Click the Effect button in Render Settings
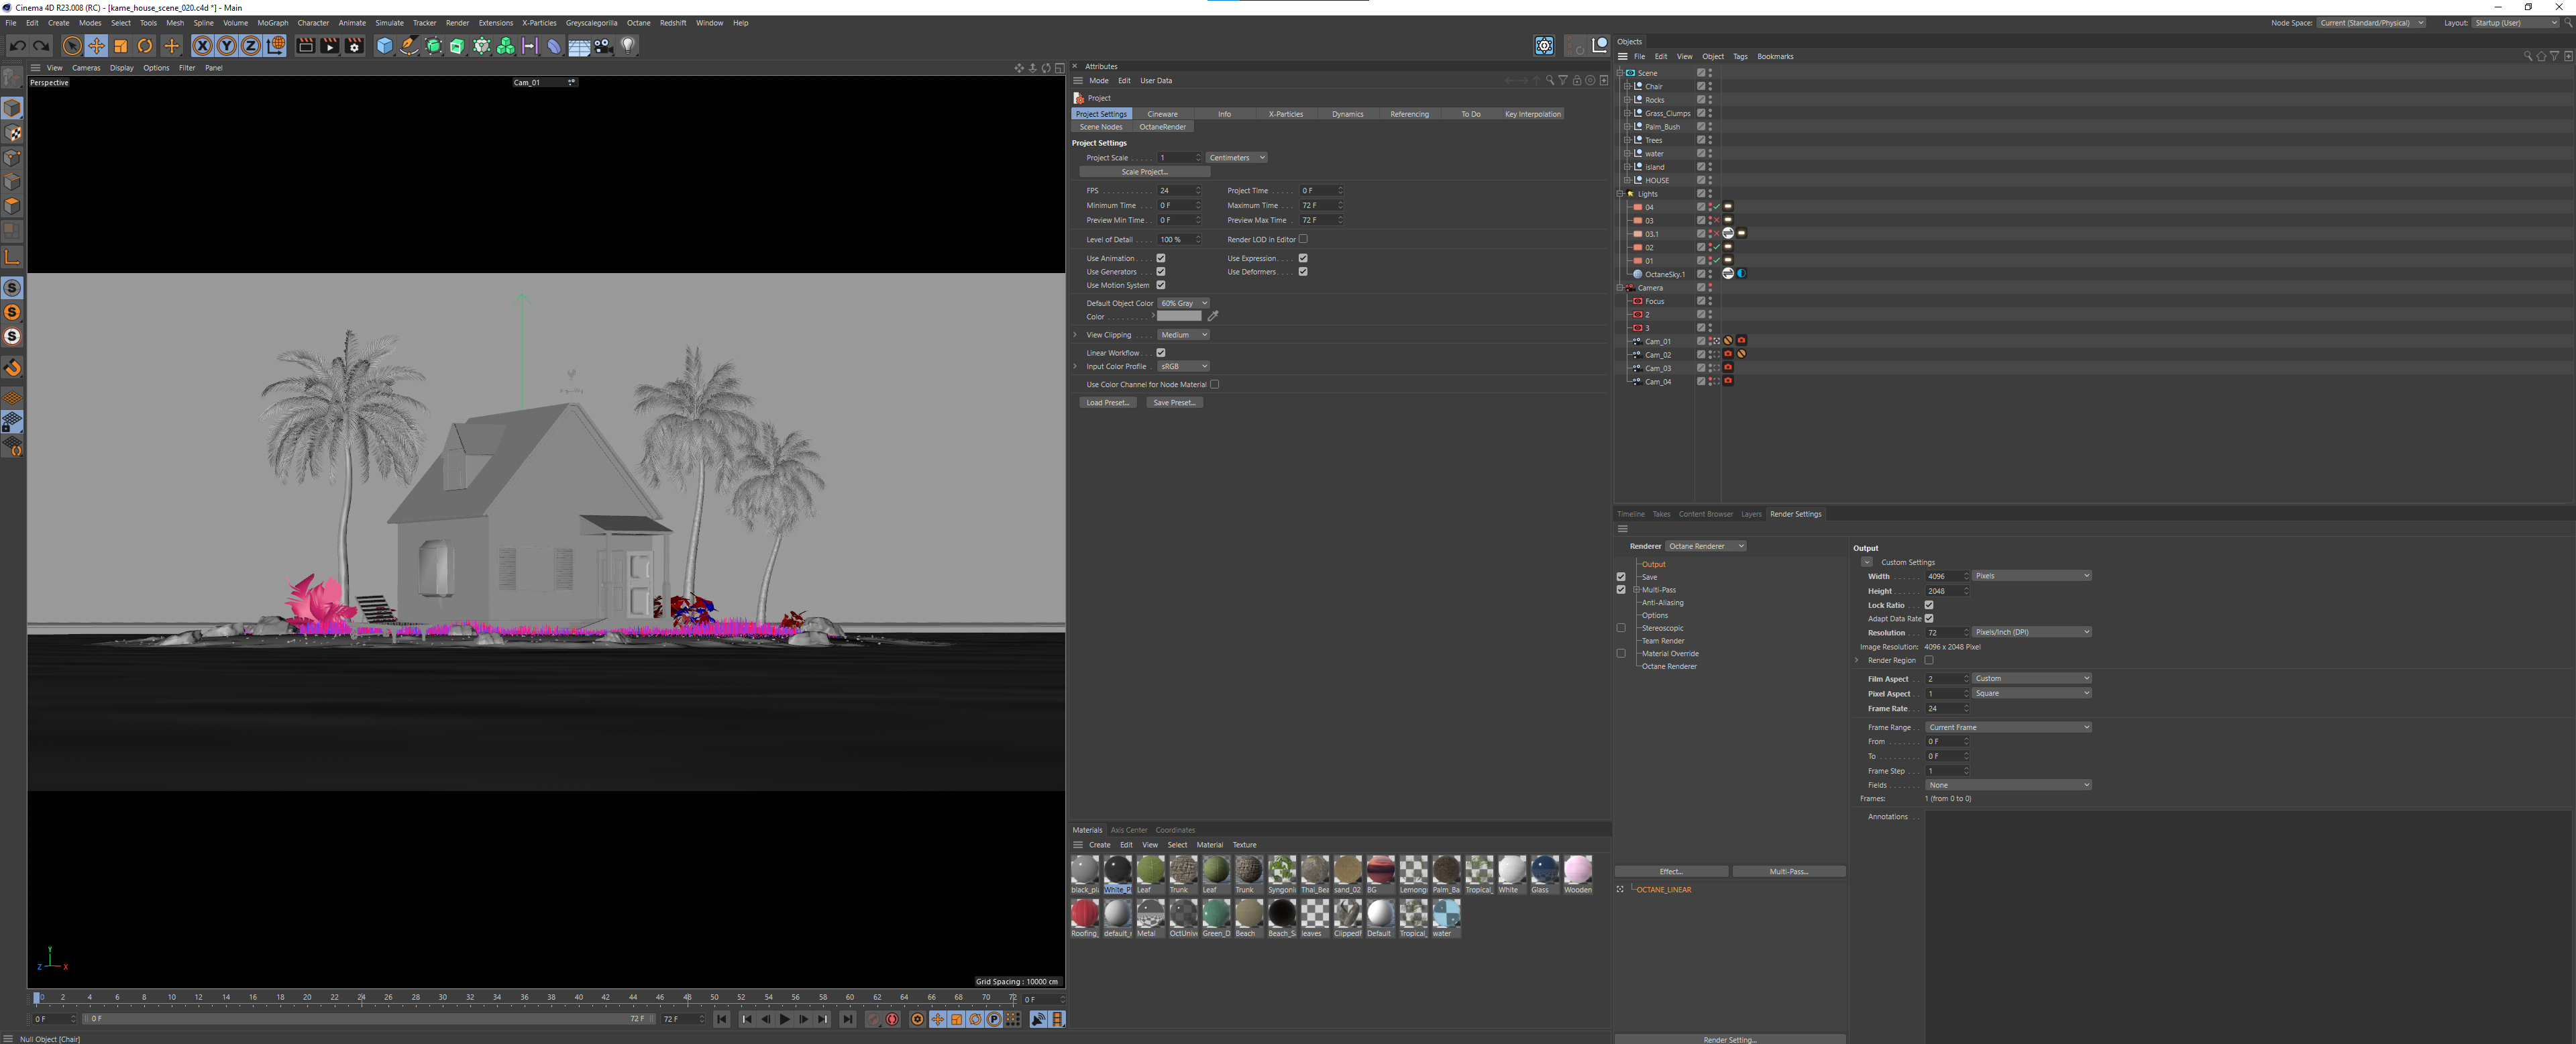 (1671, 871)
